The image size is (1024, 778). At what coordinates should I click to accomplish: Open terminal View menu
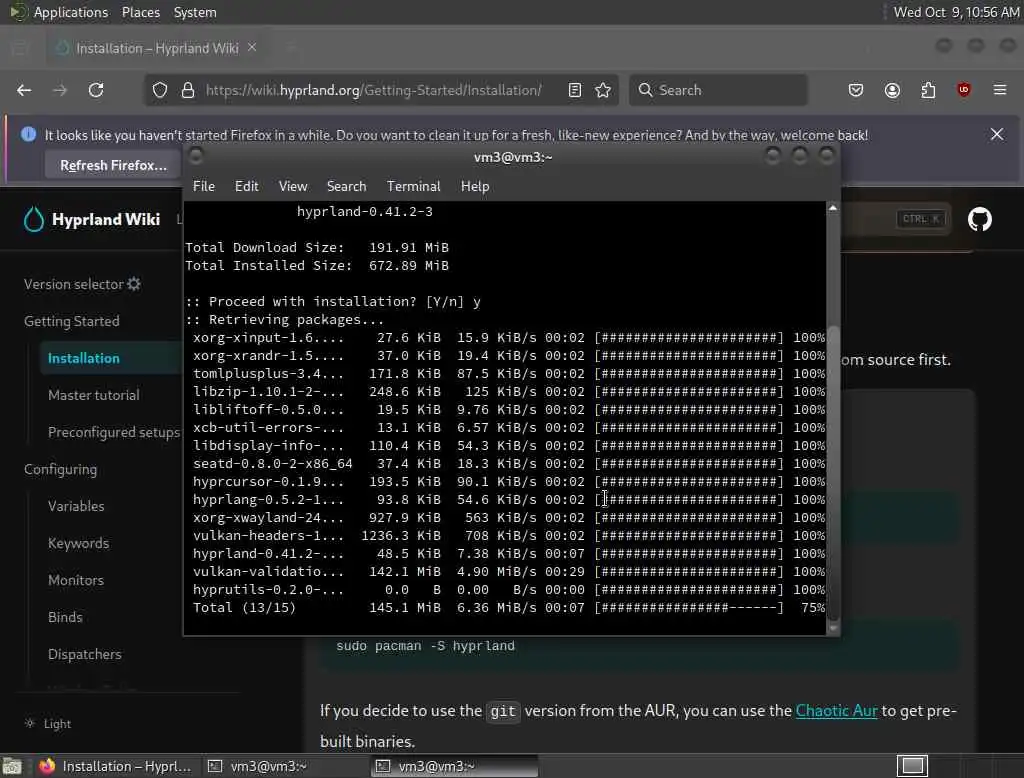click(293, 186)
